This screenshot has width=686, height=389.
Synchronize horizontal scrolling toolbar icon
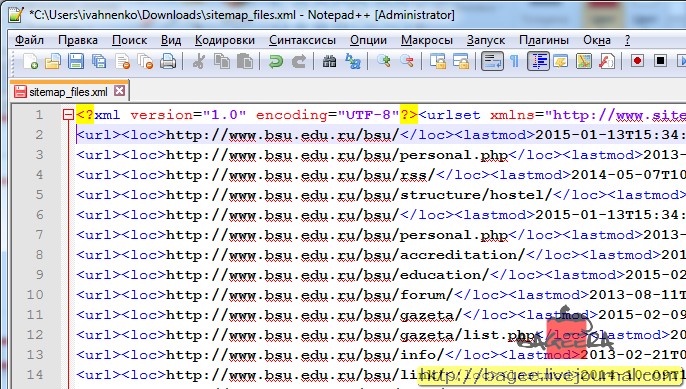pyautogui.click(x=461, y=61)
